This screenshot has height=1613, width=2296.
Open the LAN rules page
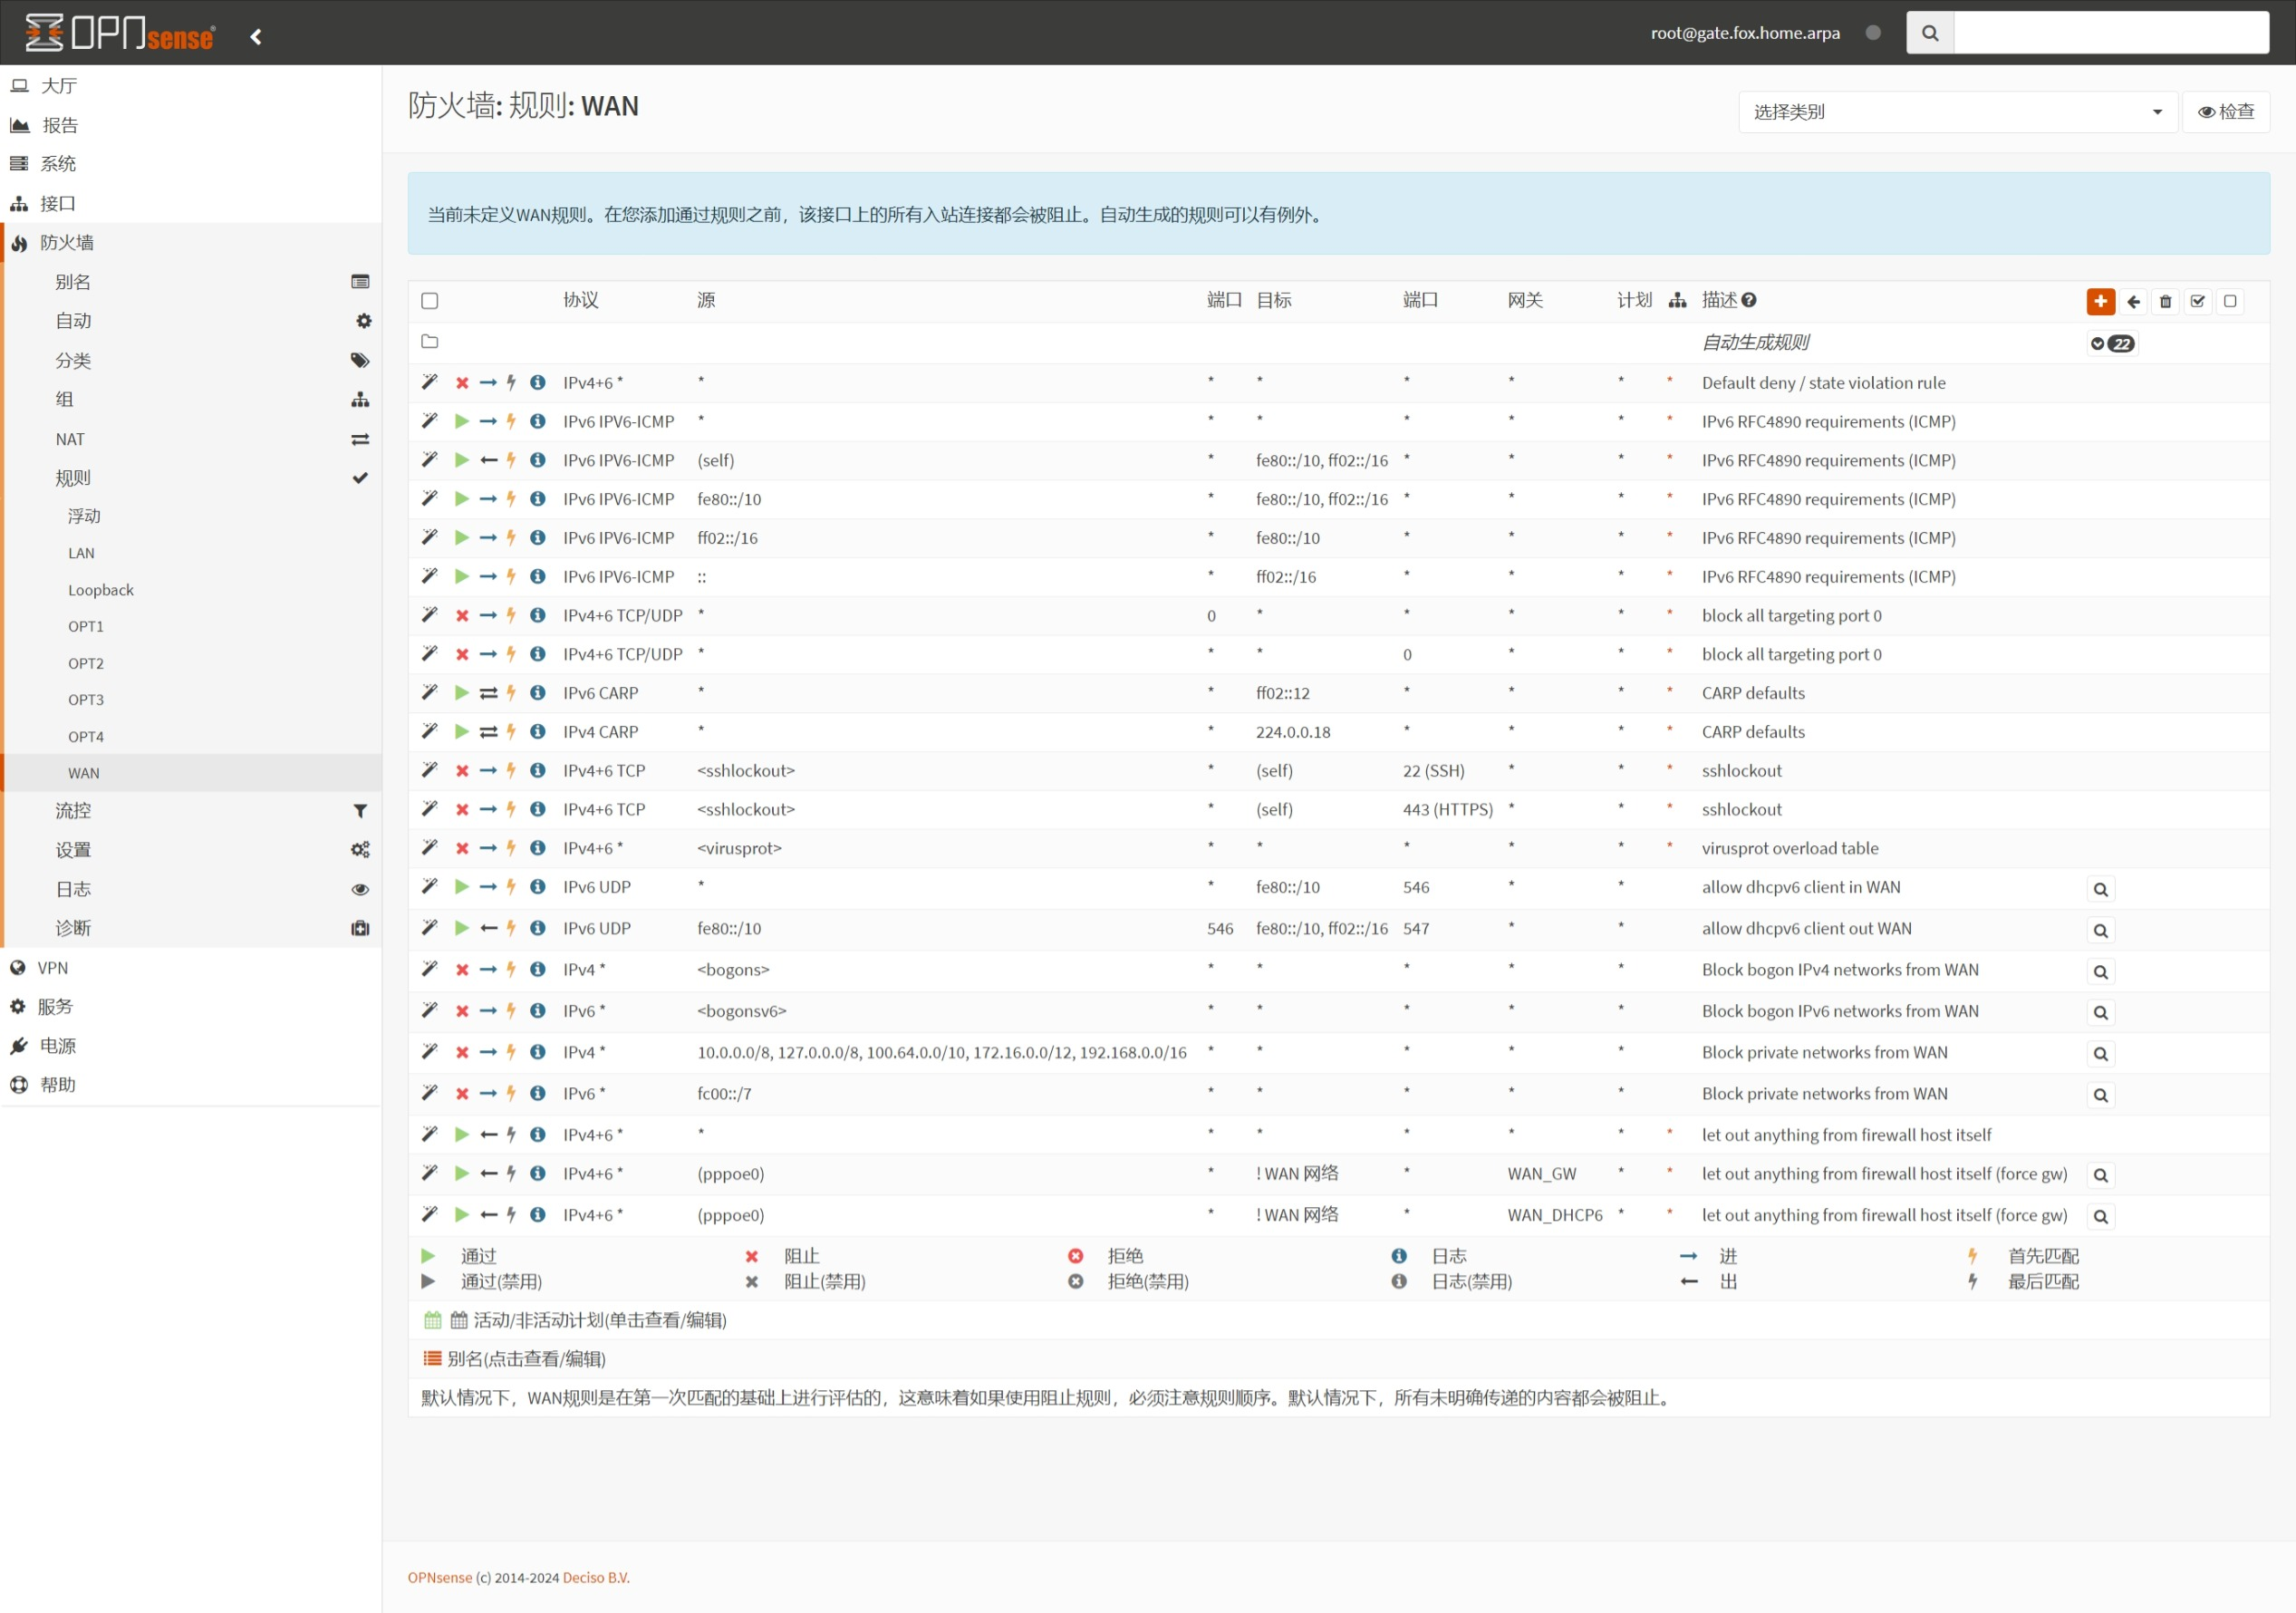(81, 553)
